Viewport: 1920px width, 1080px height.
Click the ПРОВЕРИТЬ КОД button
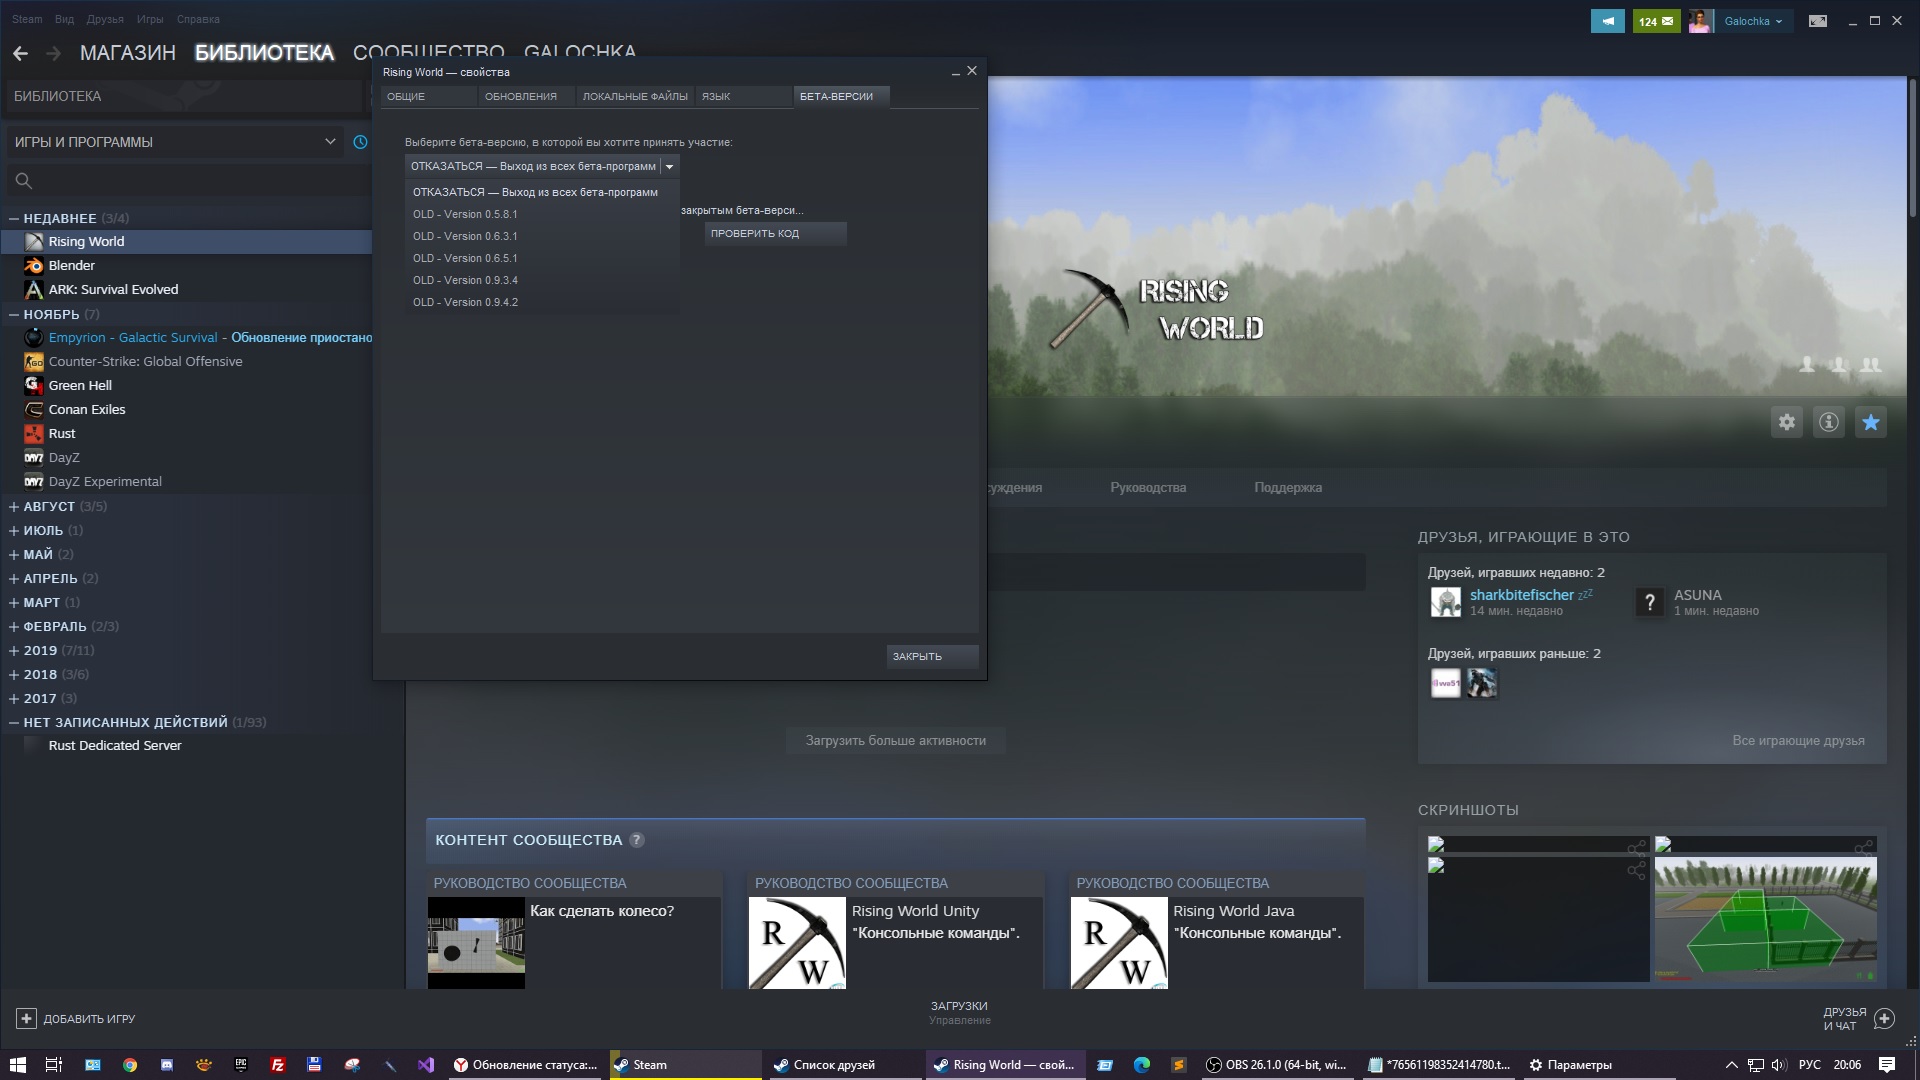point(775,233)
